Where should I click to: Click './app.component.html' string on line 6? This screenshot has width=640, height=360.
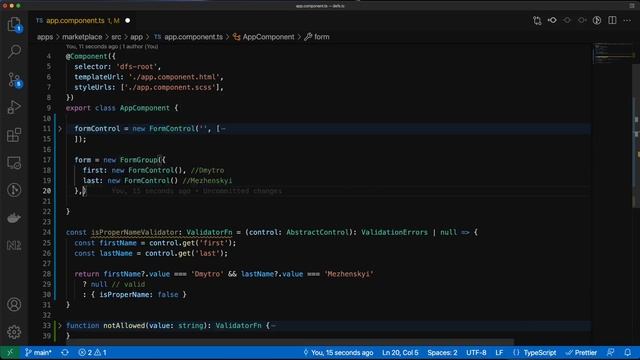[174, 77]
